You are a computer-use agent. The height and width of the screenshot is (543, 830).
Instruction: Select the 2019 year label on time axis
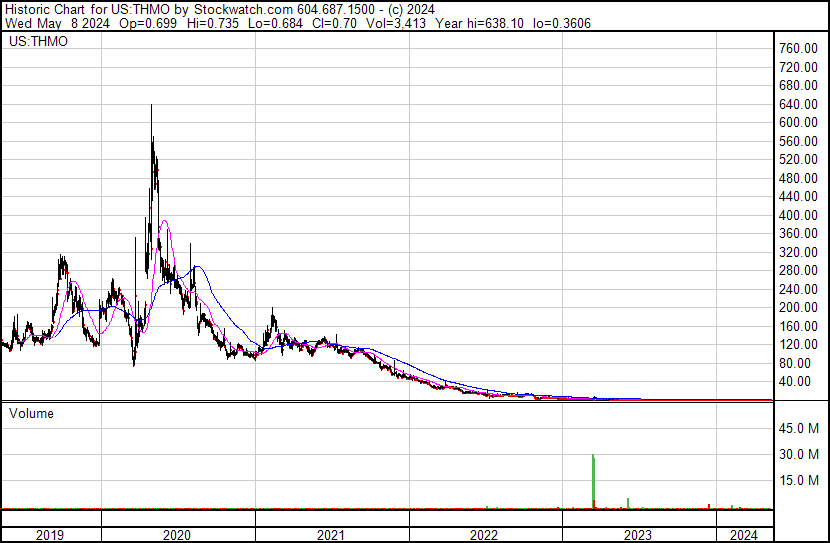[50, 535]
